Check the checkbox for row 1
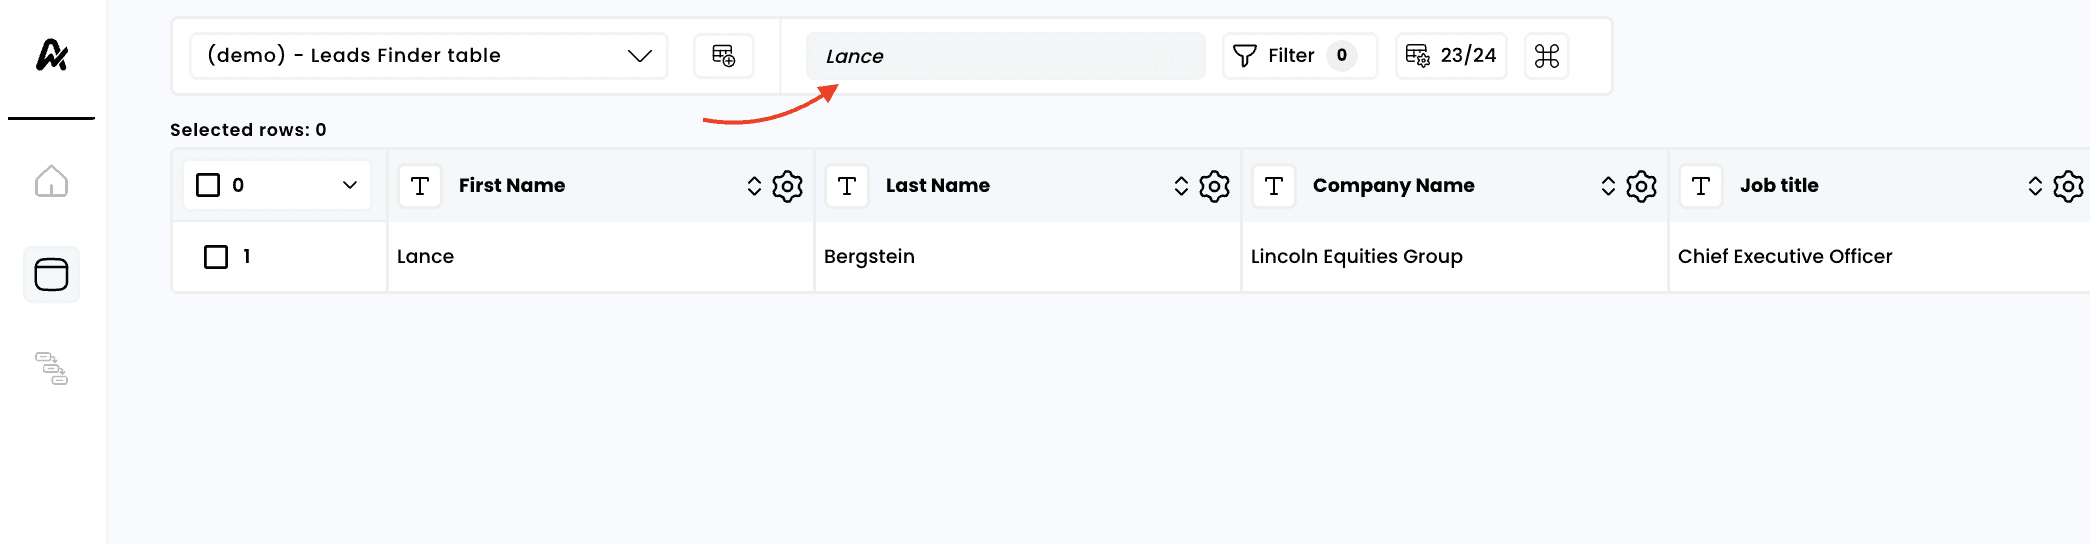 tap(216, 257)
